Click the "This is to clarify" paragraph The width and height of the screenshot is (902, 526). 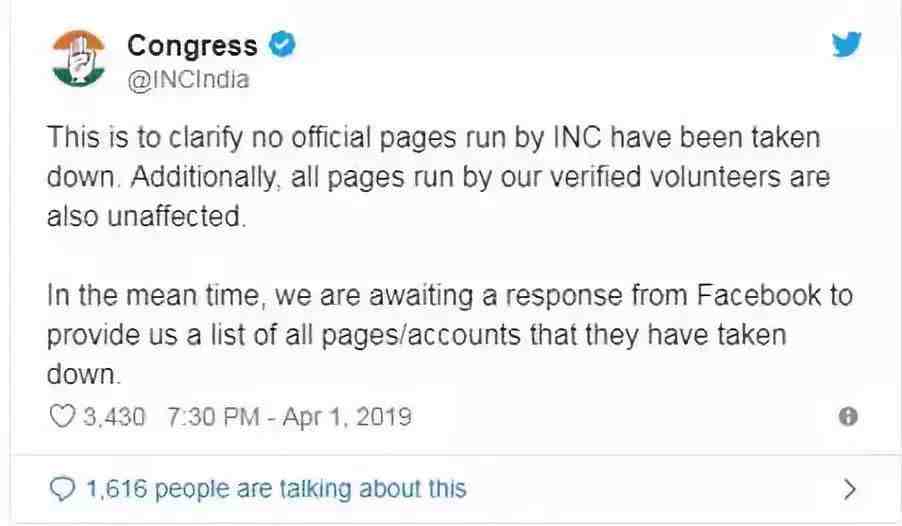click(x=438, y=177)
